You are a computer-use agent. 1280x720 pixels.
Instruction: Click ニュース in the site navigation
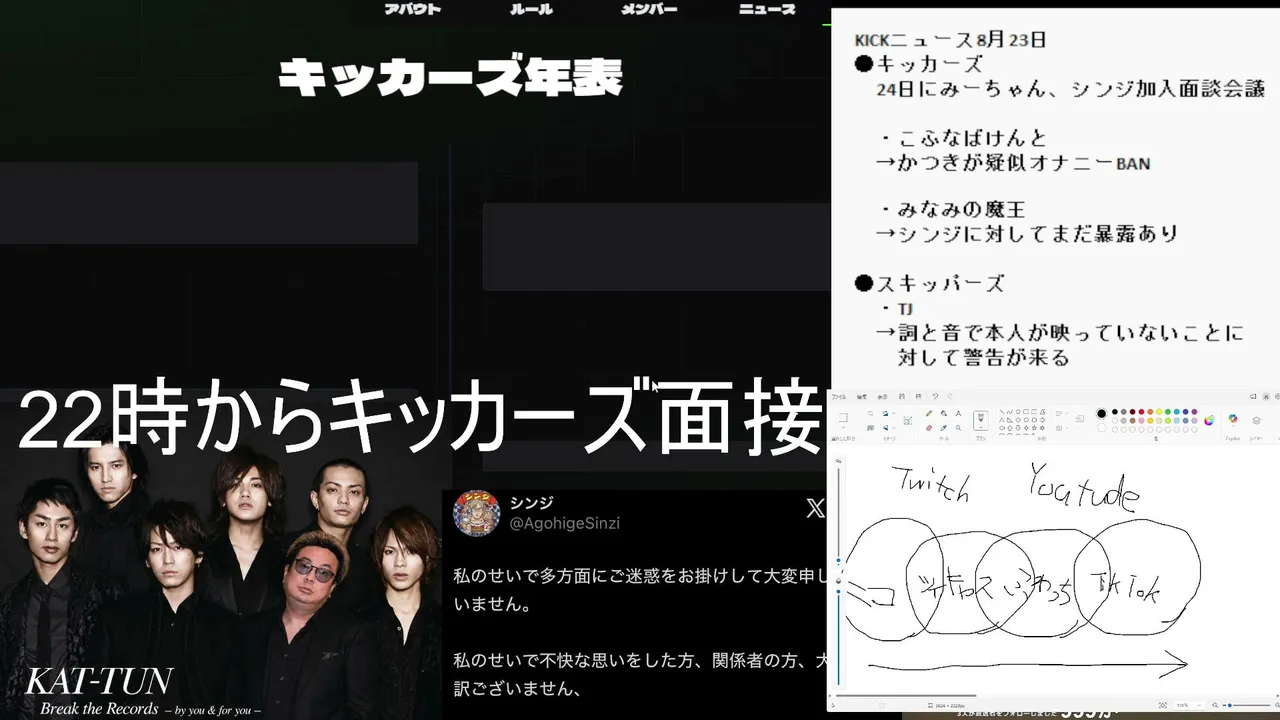coord(767,9)
